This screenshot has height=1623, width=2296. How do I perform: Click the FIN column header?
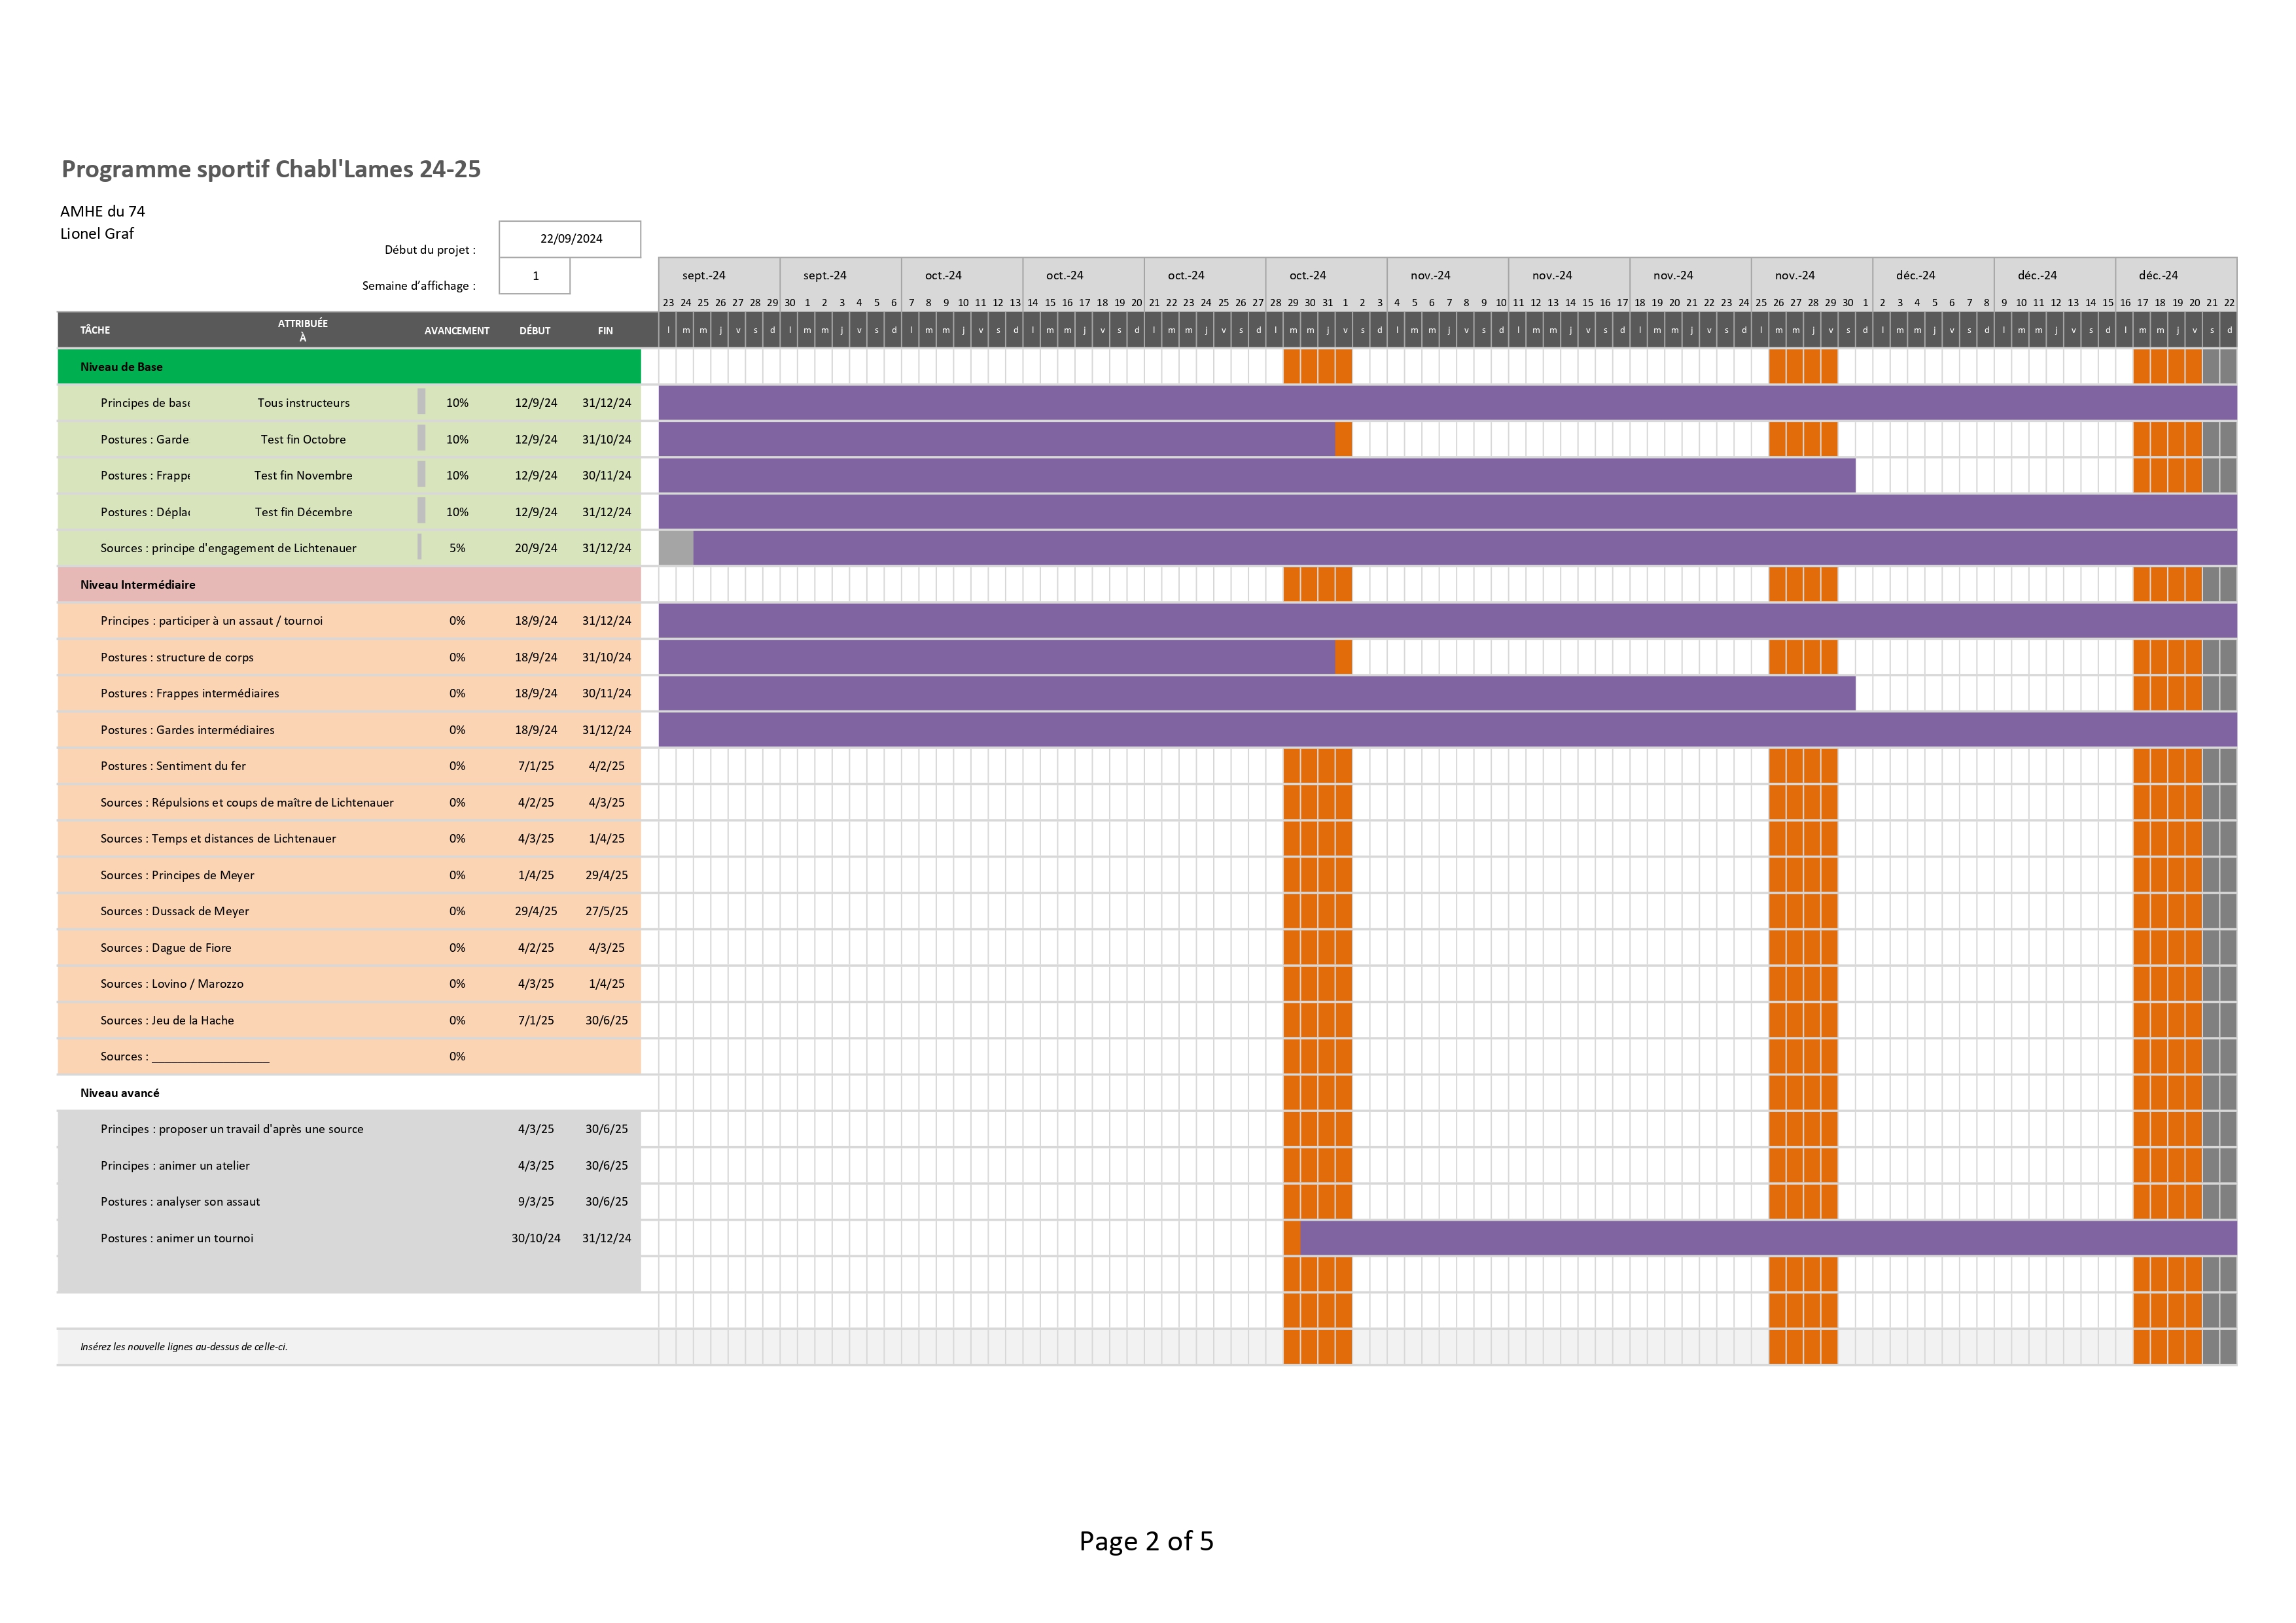606,331
